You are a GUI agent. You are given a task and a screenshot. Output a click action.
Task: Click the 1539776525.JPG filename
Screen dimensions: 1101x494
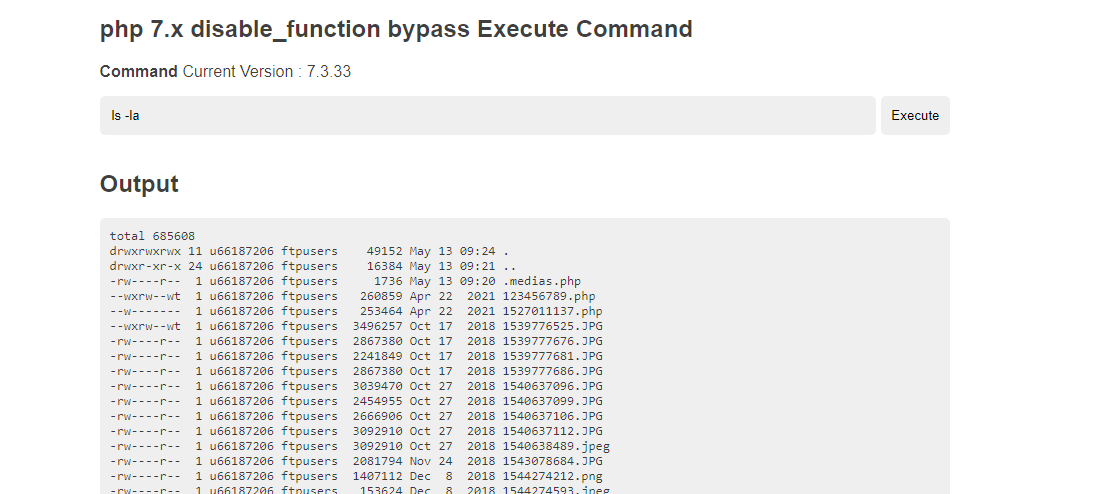point(552,326)
